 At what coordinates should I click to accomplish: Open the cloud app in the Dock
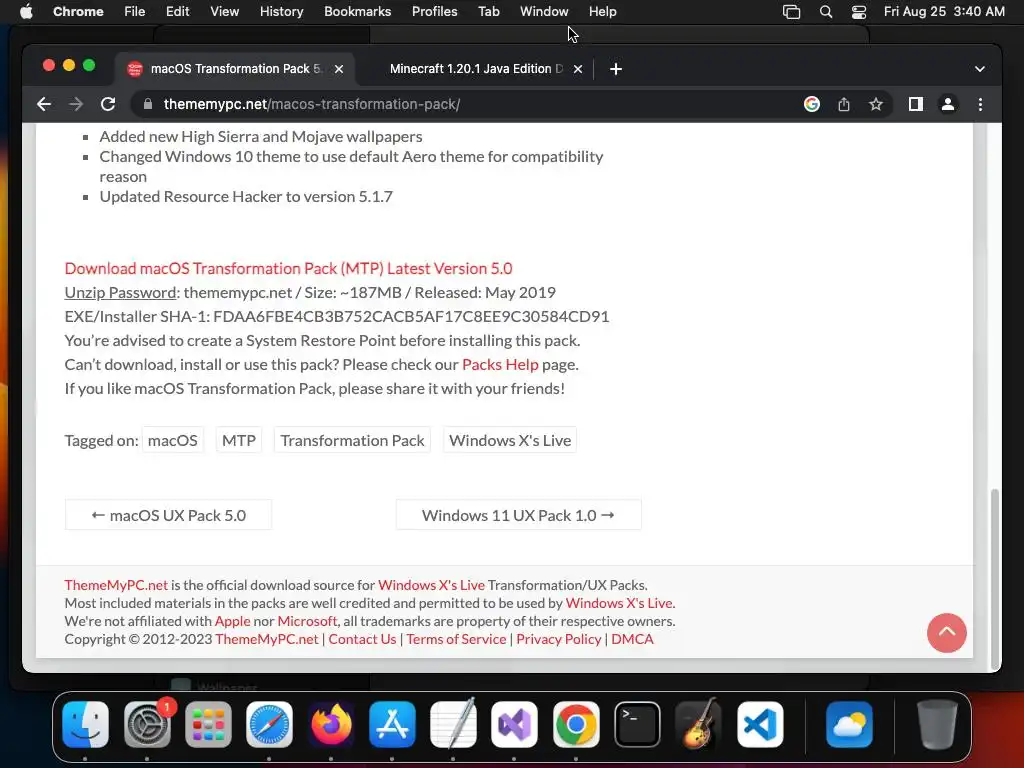click(x=849, y=724)
